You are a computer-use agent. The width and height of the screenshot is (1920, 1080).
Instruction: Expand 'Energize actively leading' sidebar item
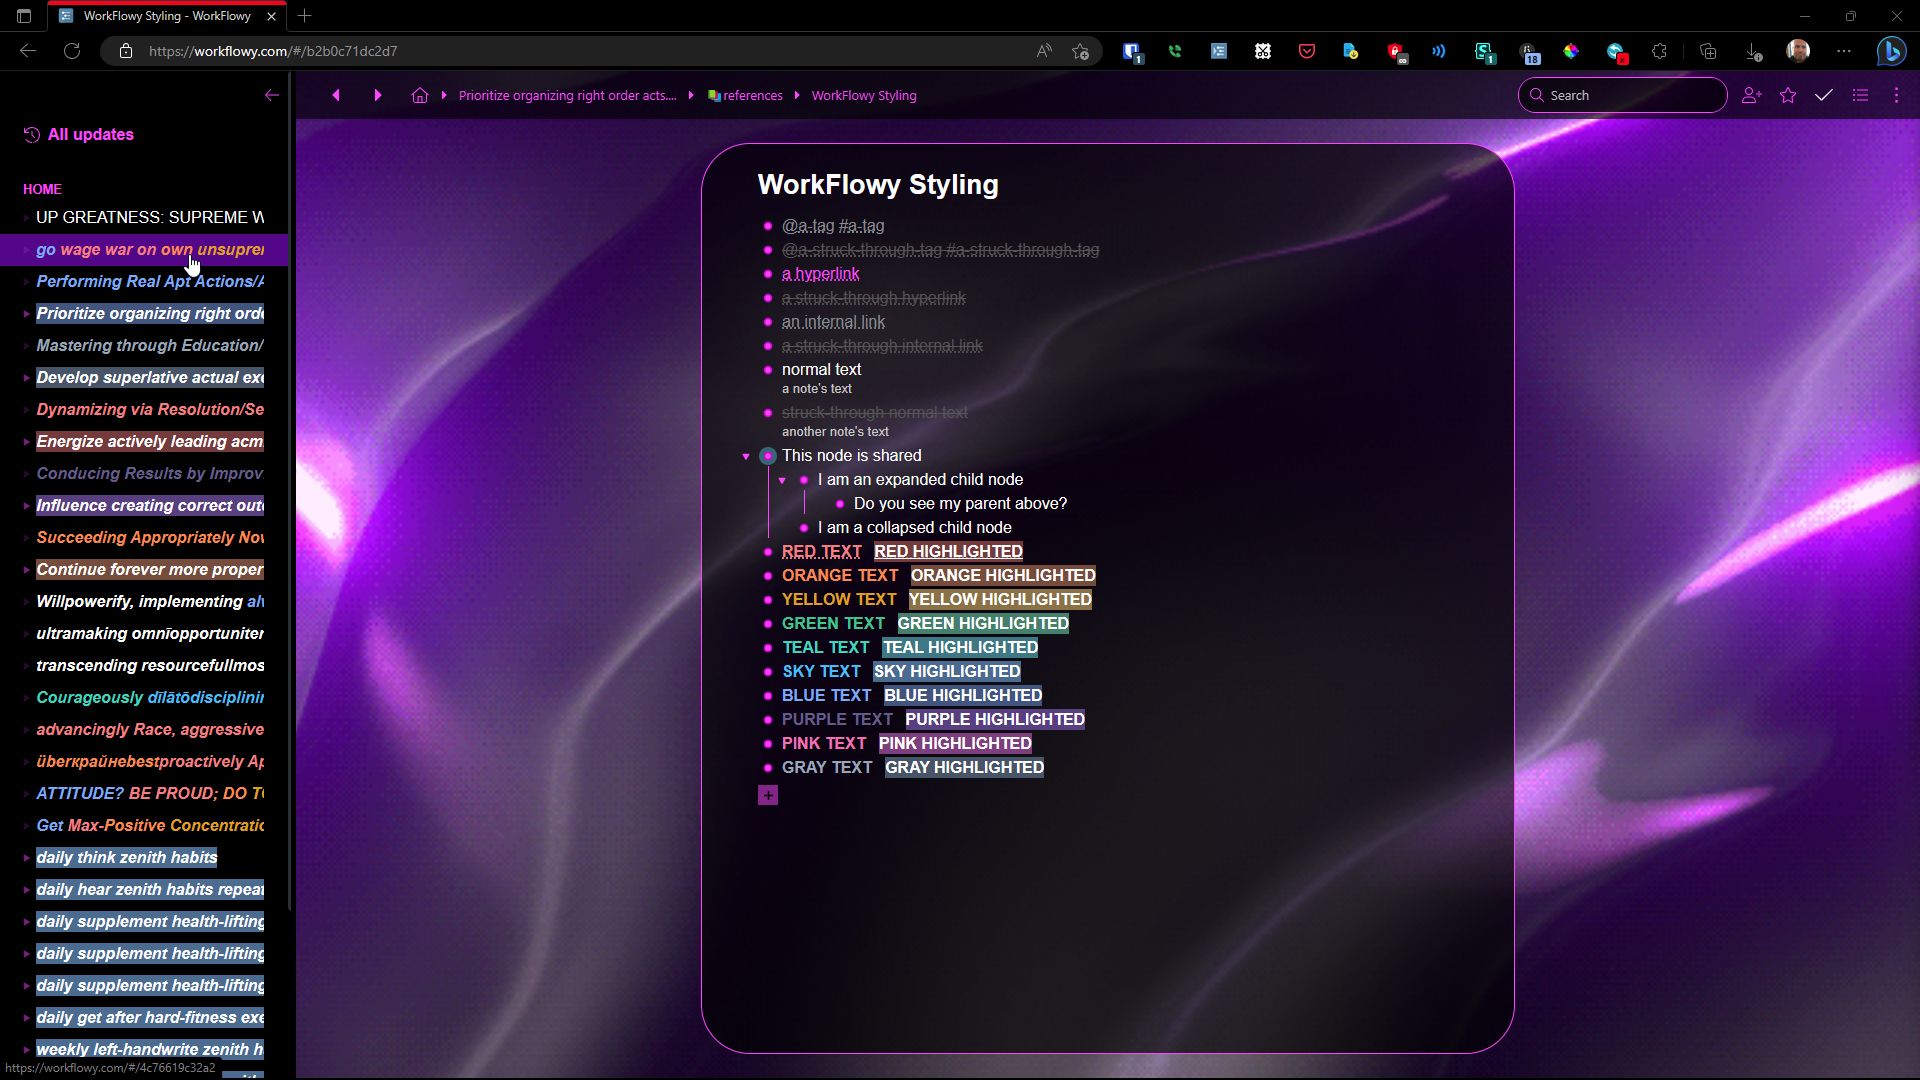26,442
